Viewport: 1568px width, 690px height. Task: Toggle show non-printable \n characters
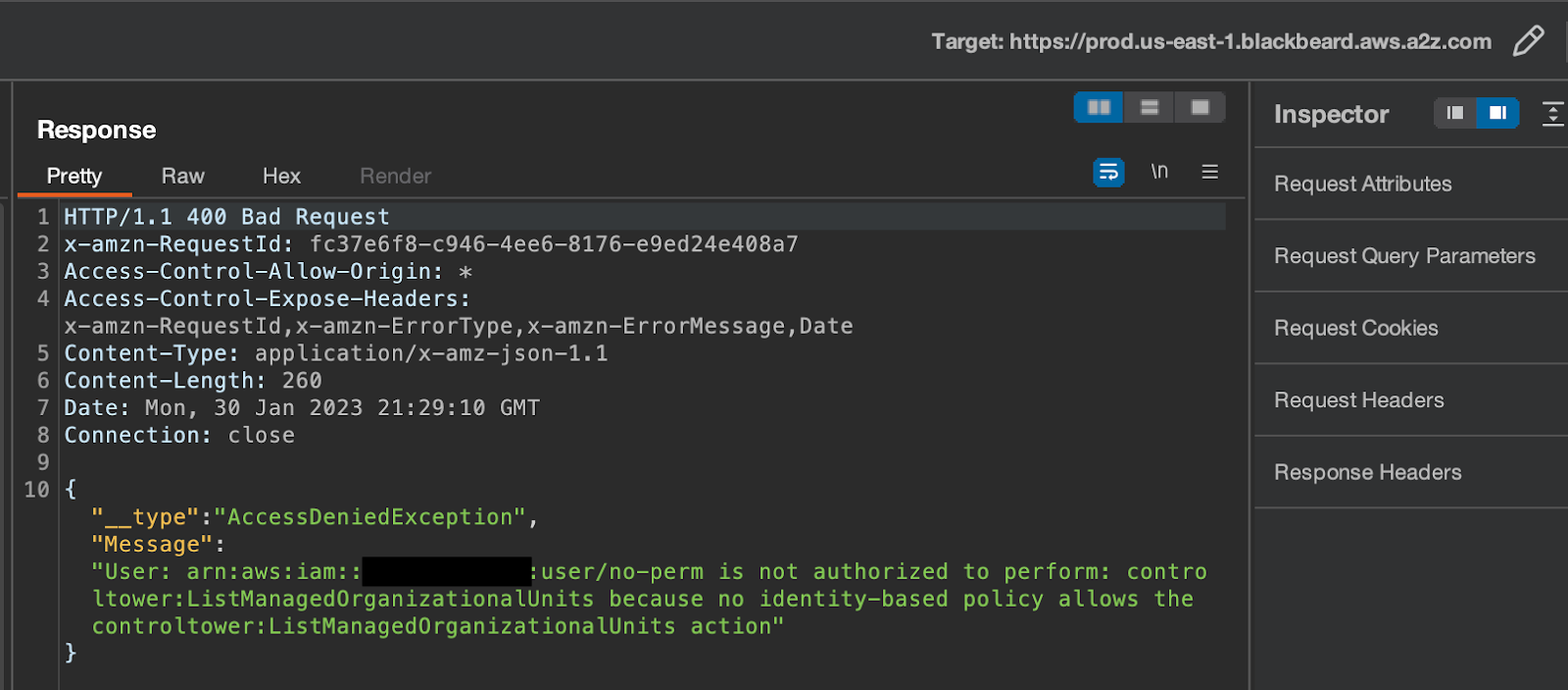pyautogui.click(x=1160, y=172)
